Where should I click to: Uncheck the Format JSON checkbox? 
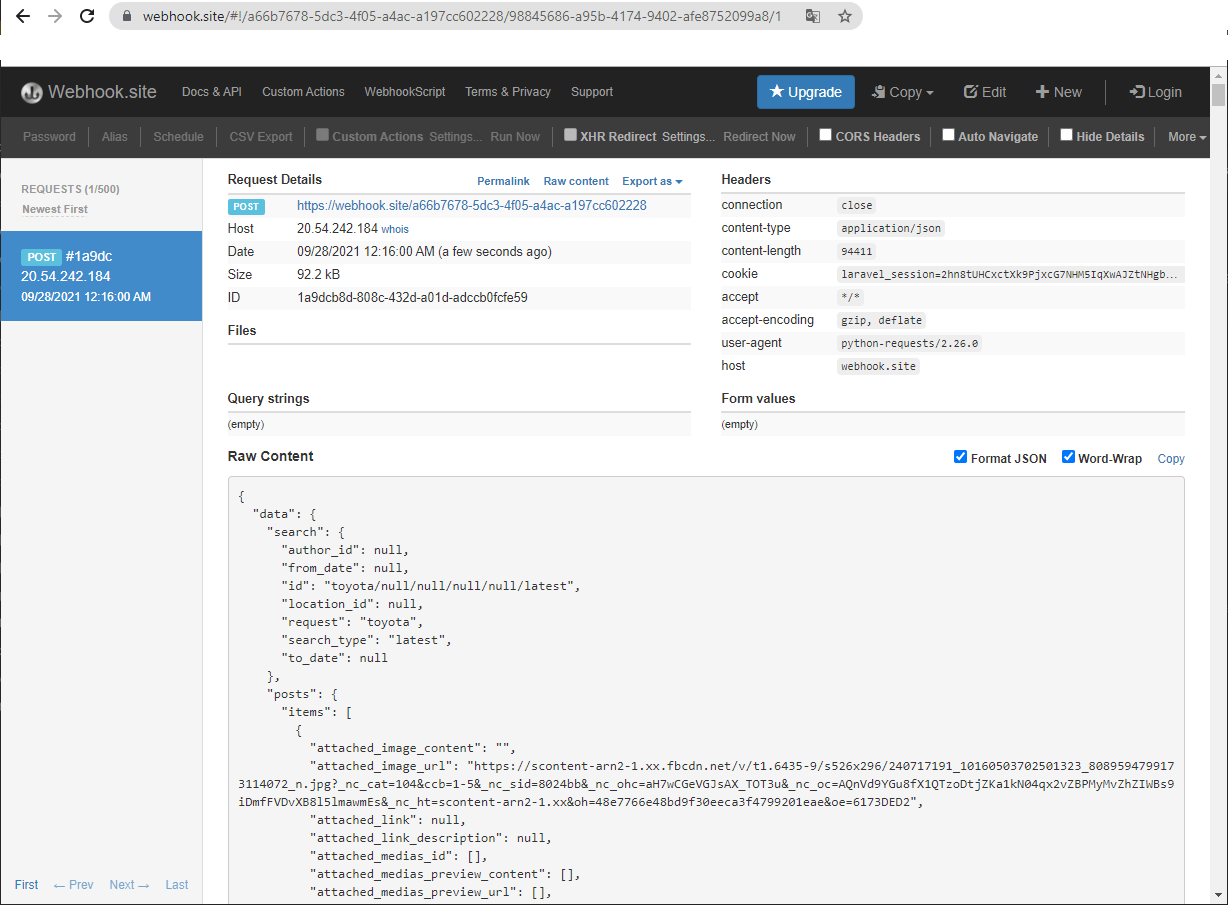click(x=961, y=457)
